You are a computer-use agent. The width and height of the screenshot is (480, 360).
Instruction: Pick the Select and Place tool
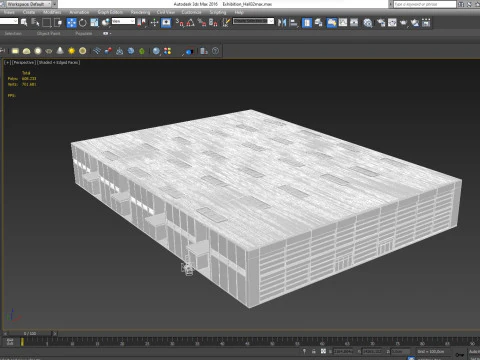(x=106, y=23)
